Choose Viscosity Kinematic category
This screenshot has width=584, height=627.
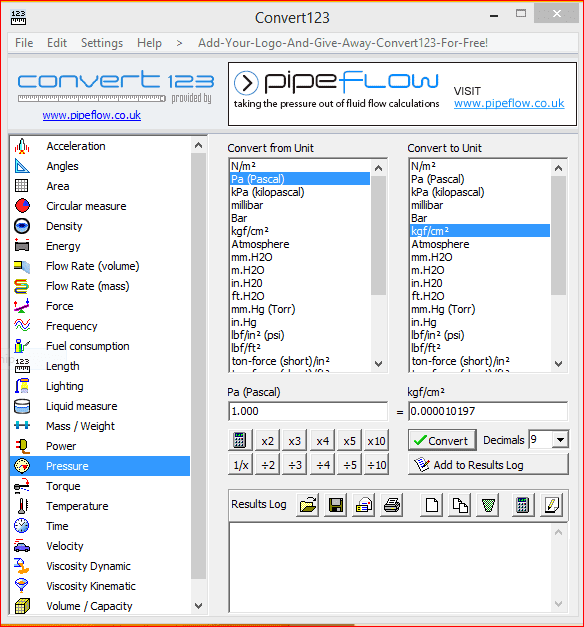click(100, 586)
